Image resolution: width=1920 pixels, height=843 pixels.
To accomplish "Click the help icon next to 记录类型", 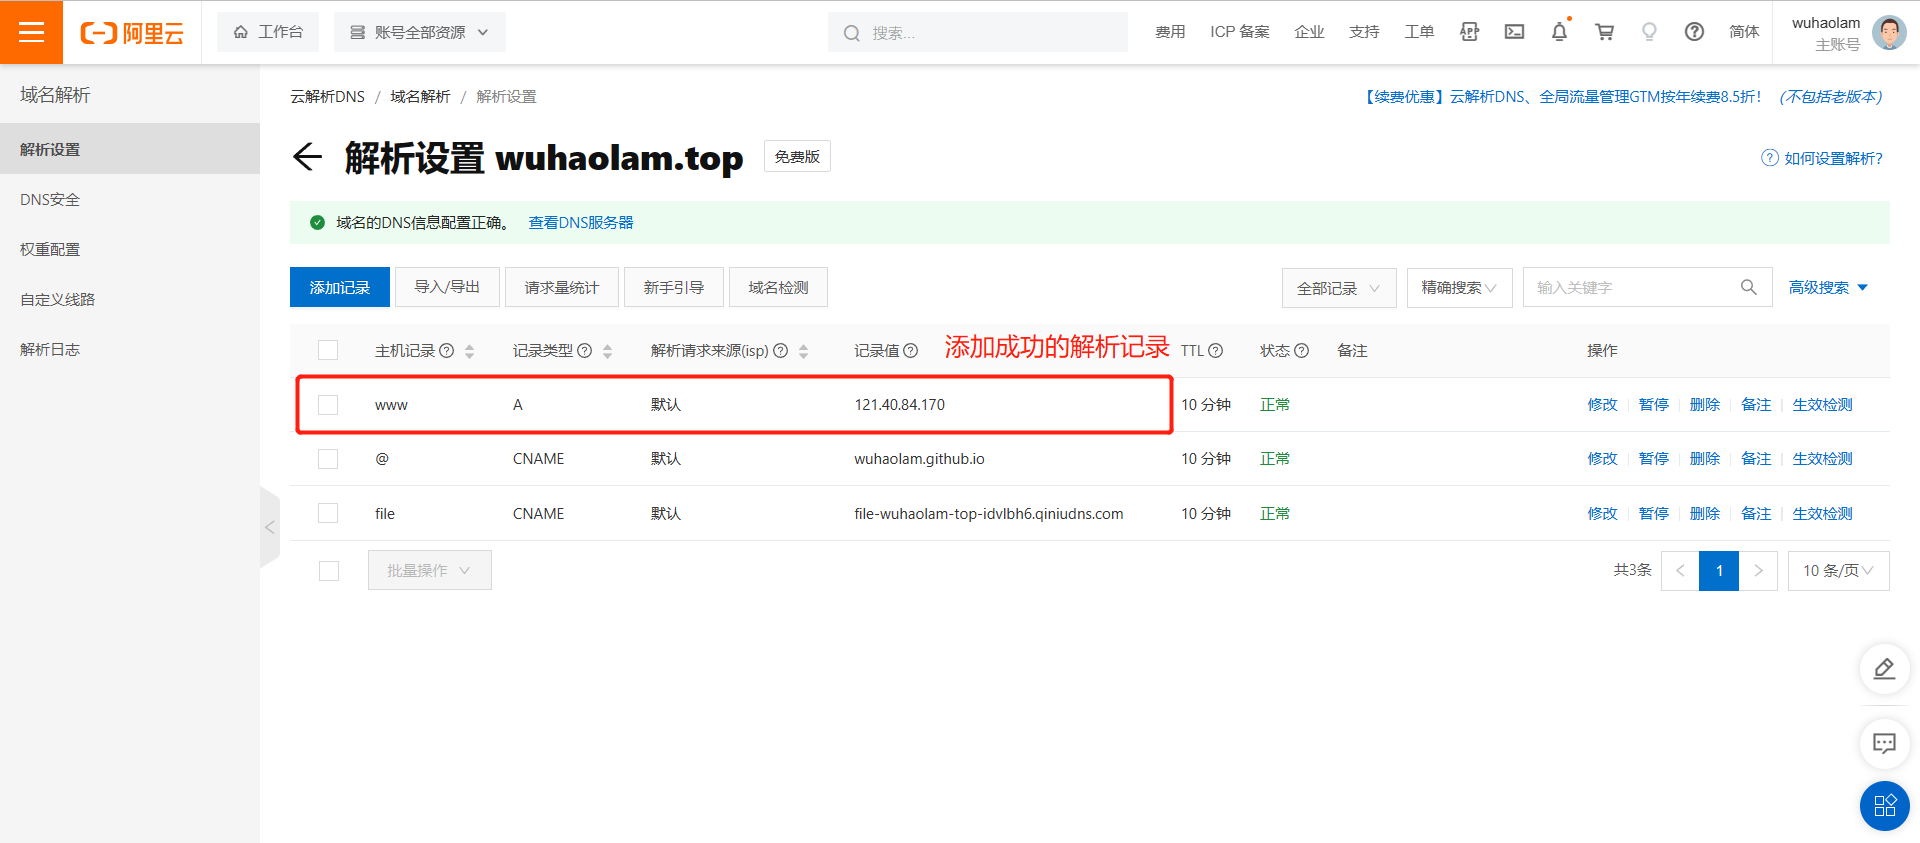I will click(585, 350).
